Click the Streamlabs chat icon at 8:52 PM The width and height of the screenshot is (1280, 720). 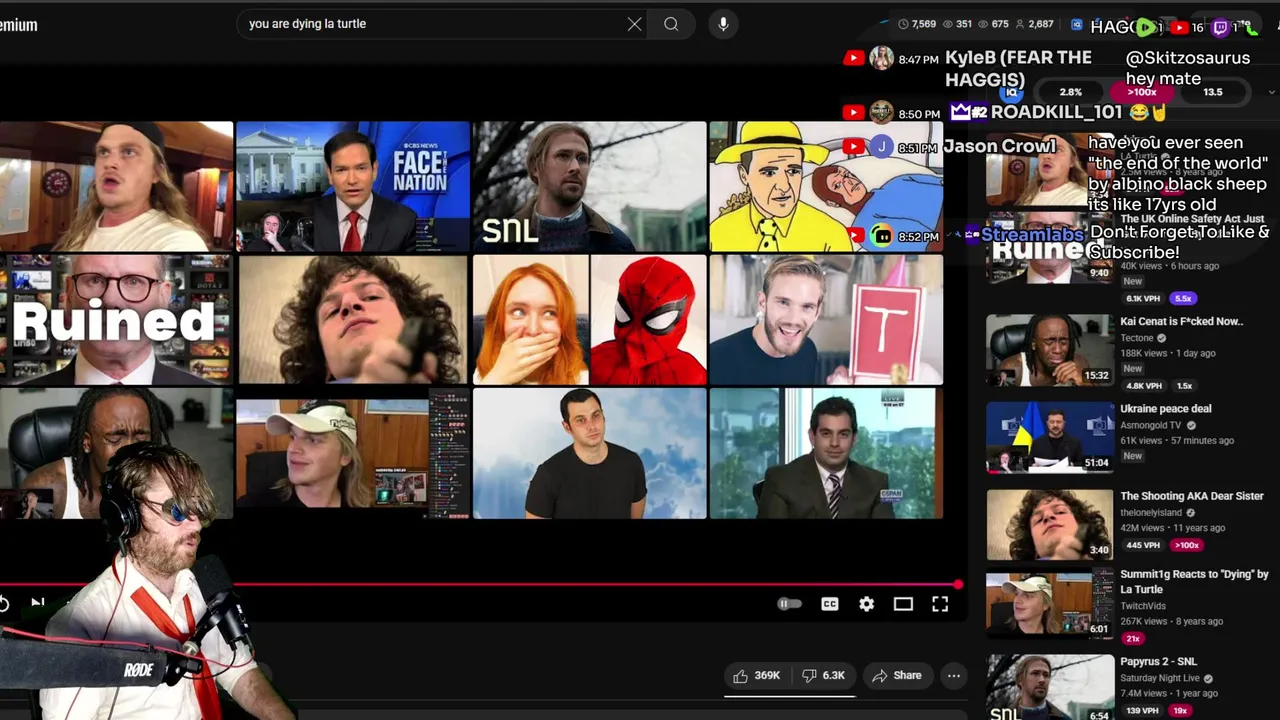[x=882, y=236]
